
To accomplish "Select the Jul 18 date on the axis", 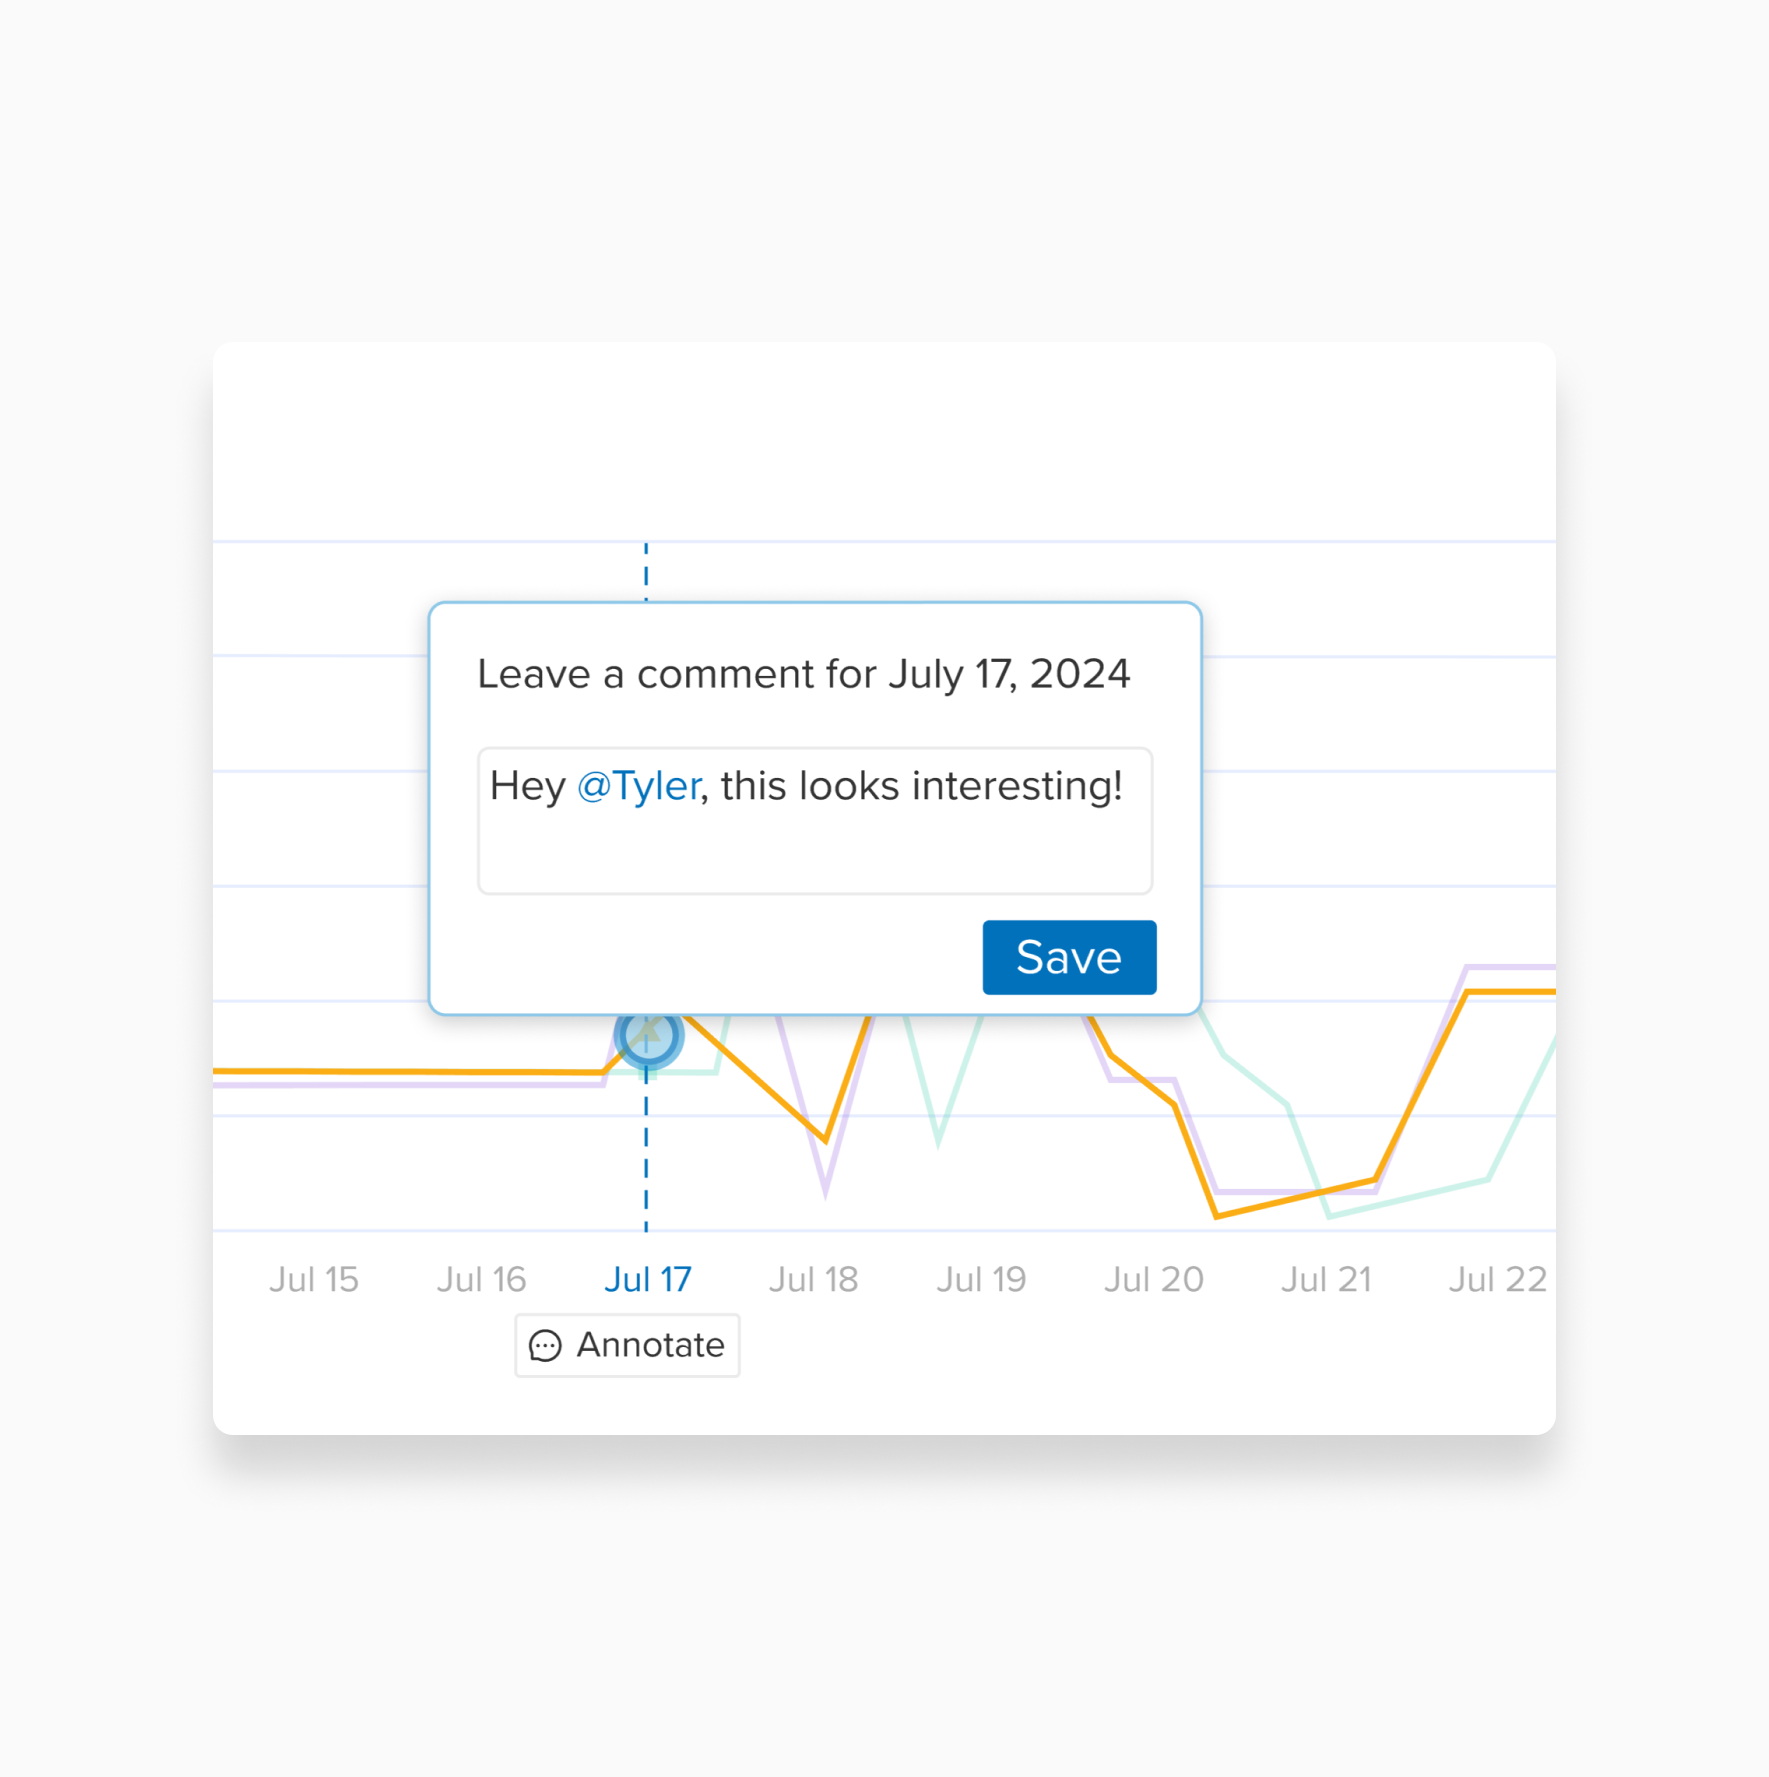I will 813,1279.
